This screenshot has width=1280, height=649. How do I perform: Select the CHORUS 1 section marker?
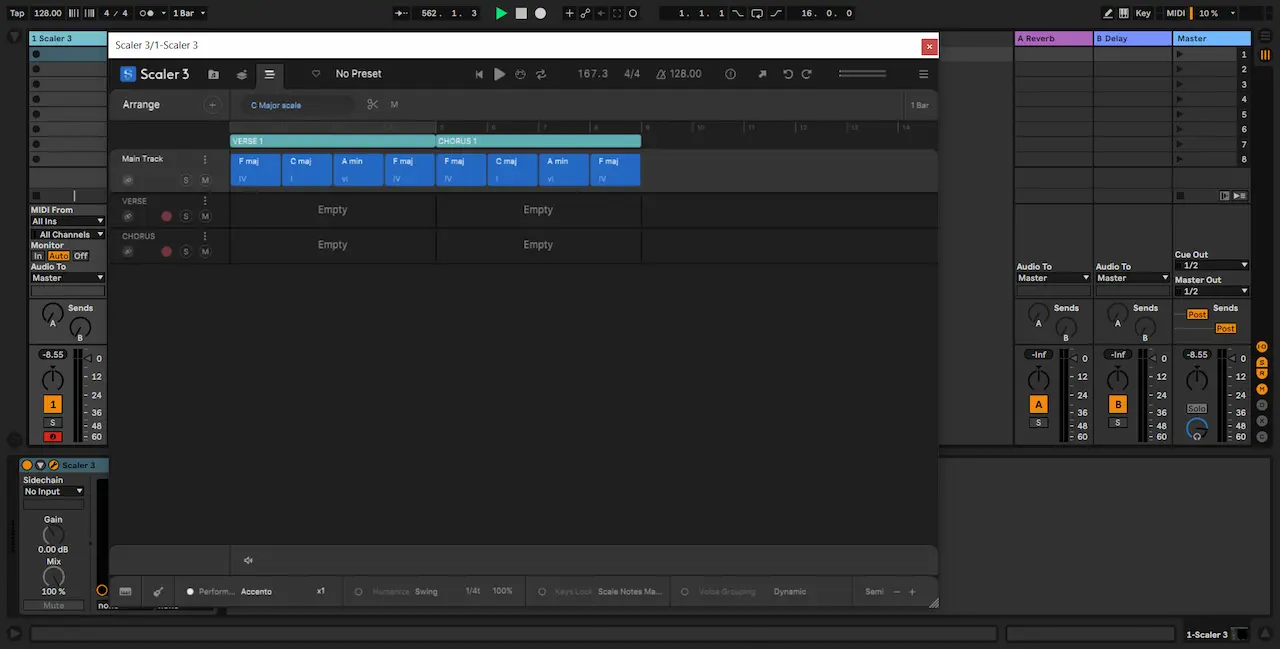point(538,141)
